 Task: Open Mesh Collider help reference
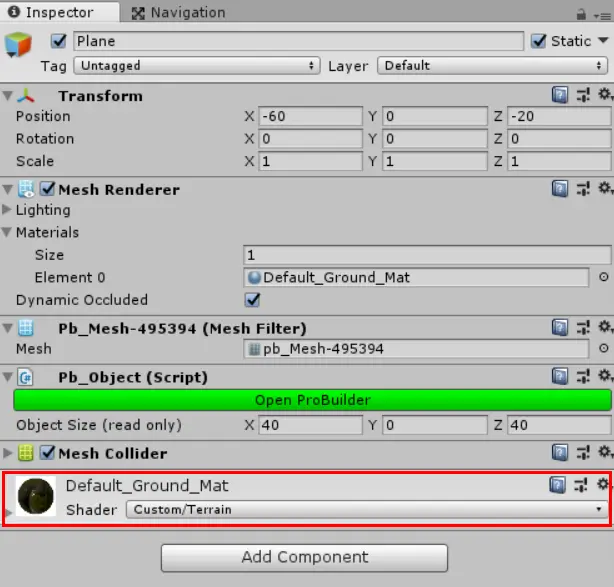(560, 452)
